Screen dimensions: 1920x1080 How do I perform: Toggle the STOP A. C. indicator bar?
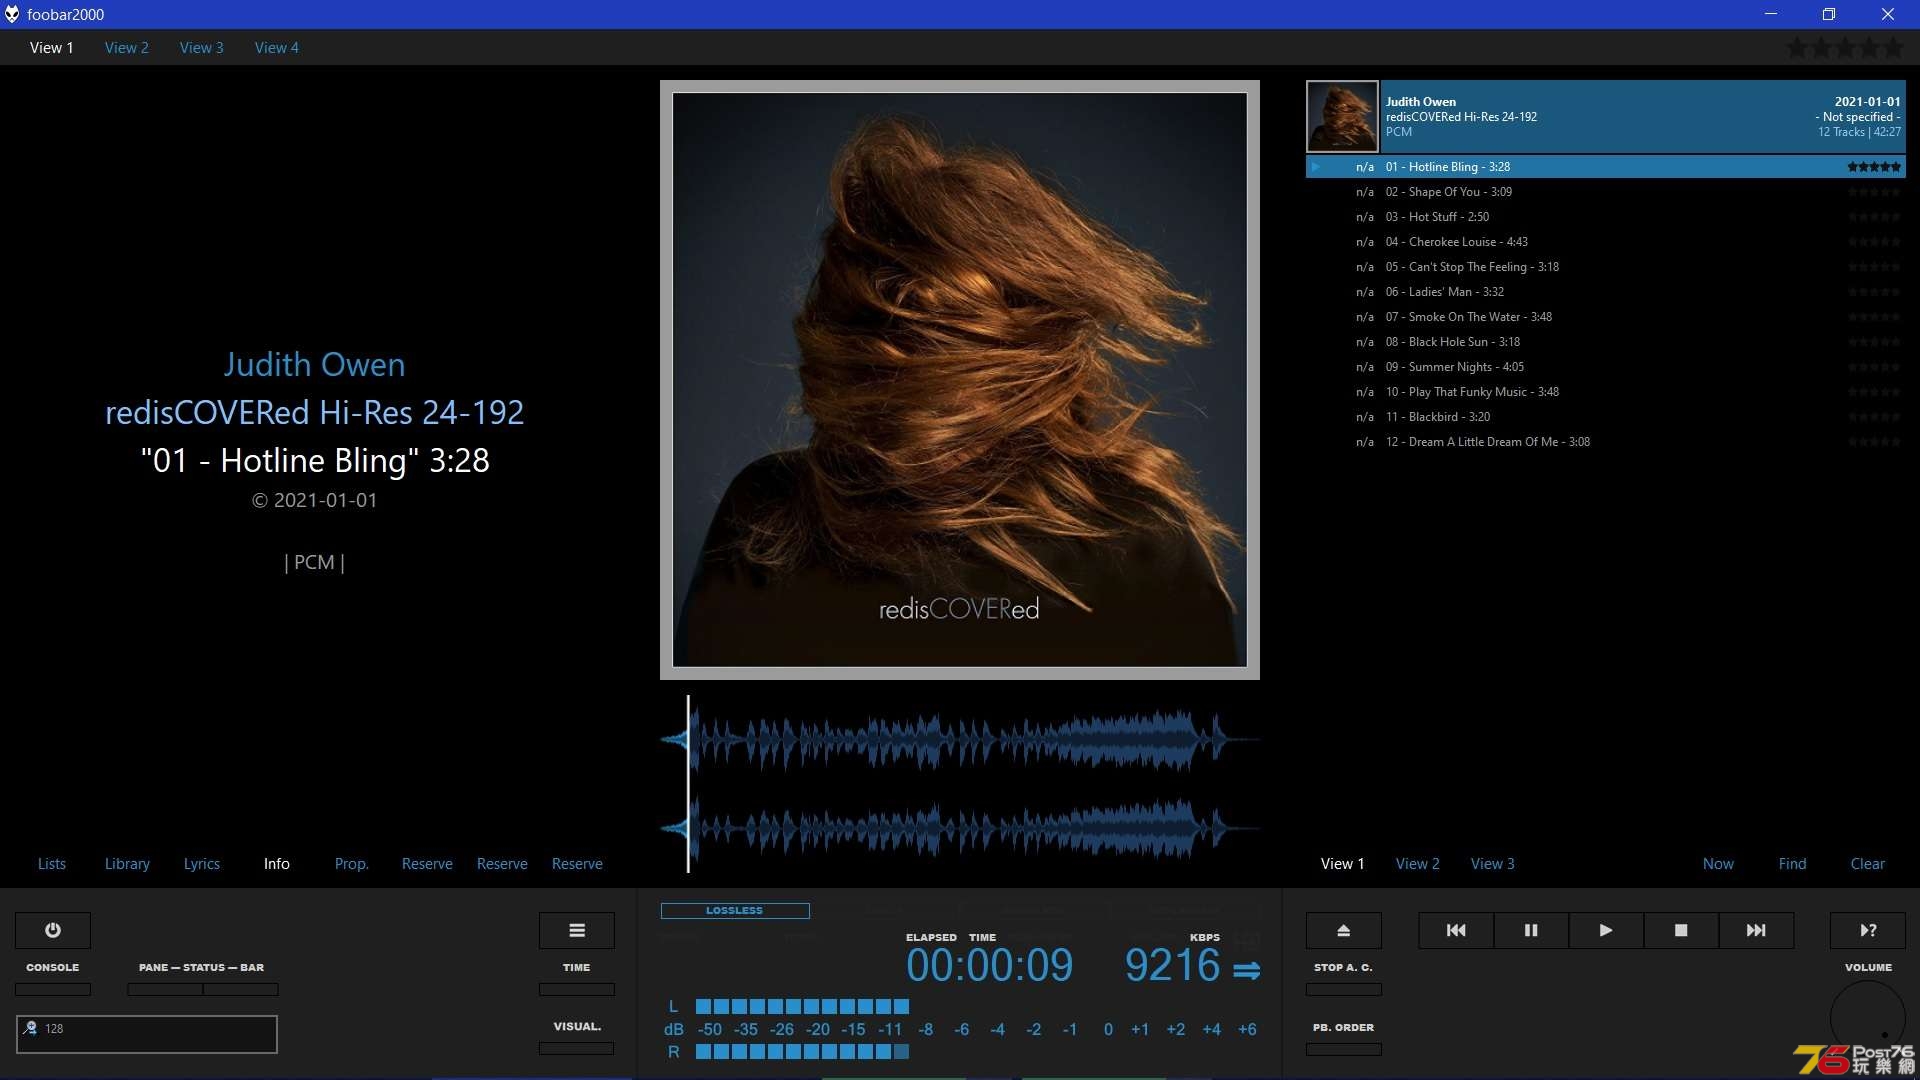(1344, 989)
